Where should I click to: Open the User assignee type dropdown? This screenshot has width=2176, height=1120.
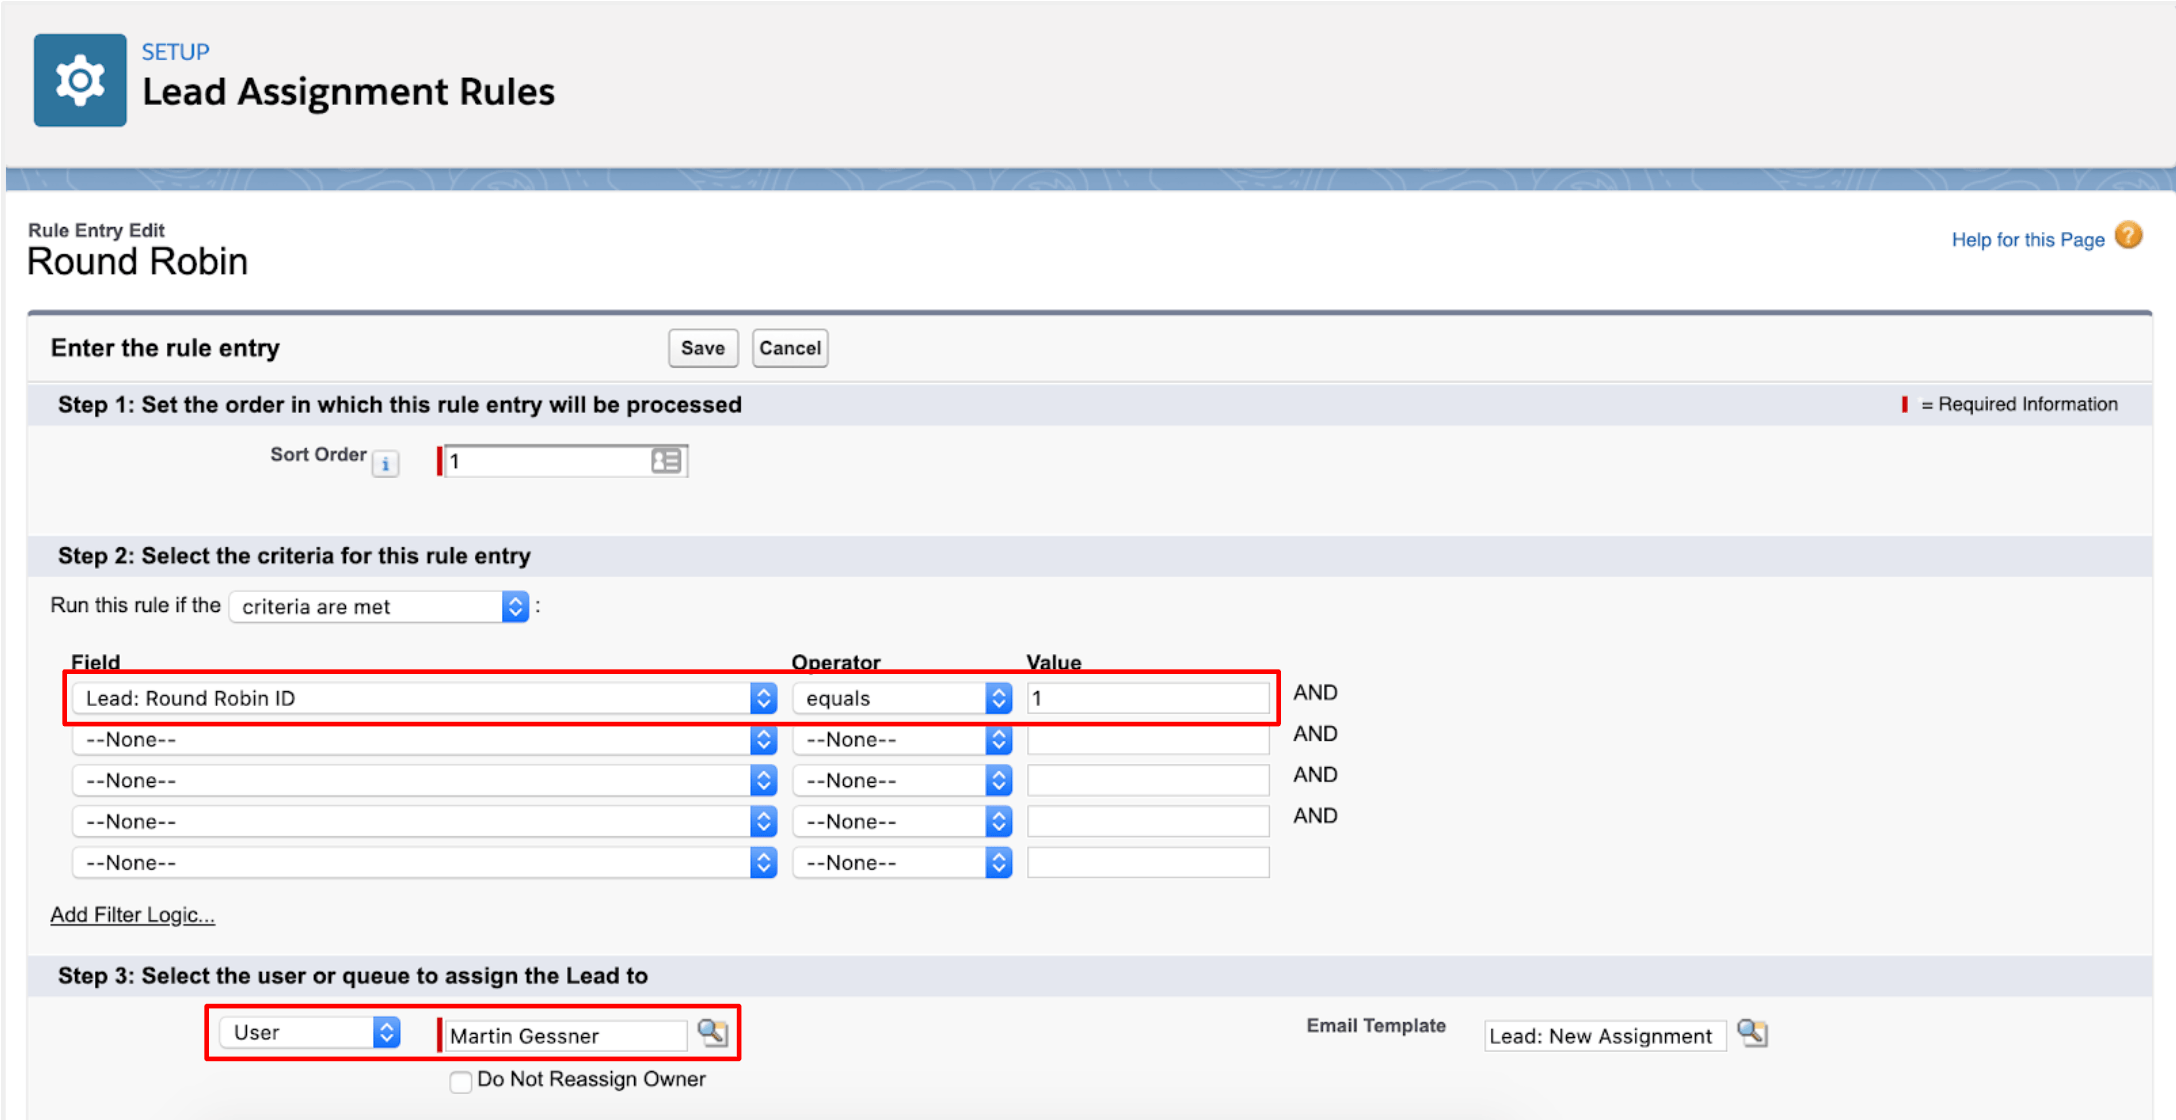[x=310, y=1032]
